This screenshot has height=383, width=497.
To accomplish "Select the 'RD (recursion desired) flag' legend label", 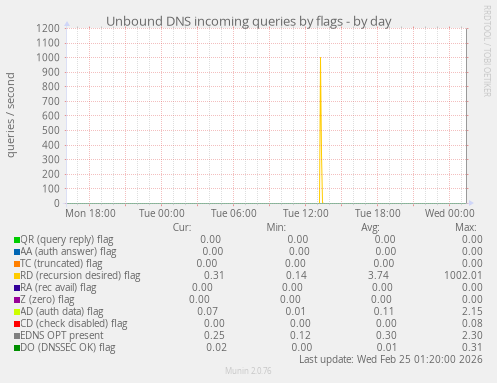I will [80, 276].
